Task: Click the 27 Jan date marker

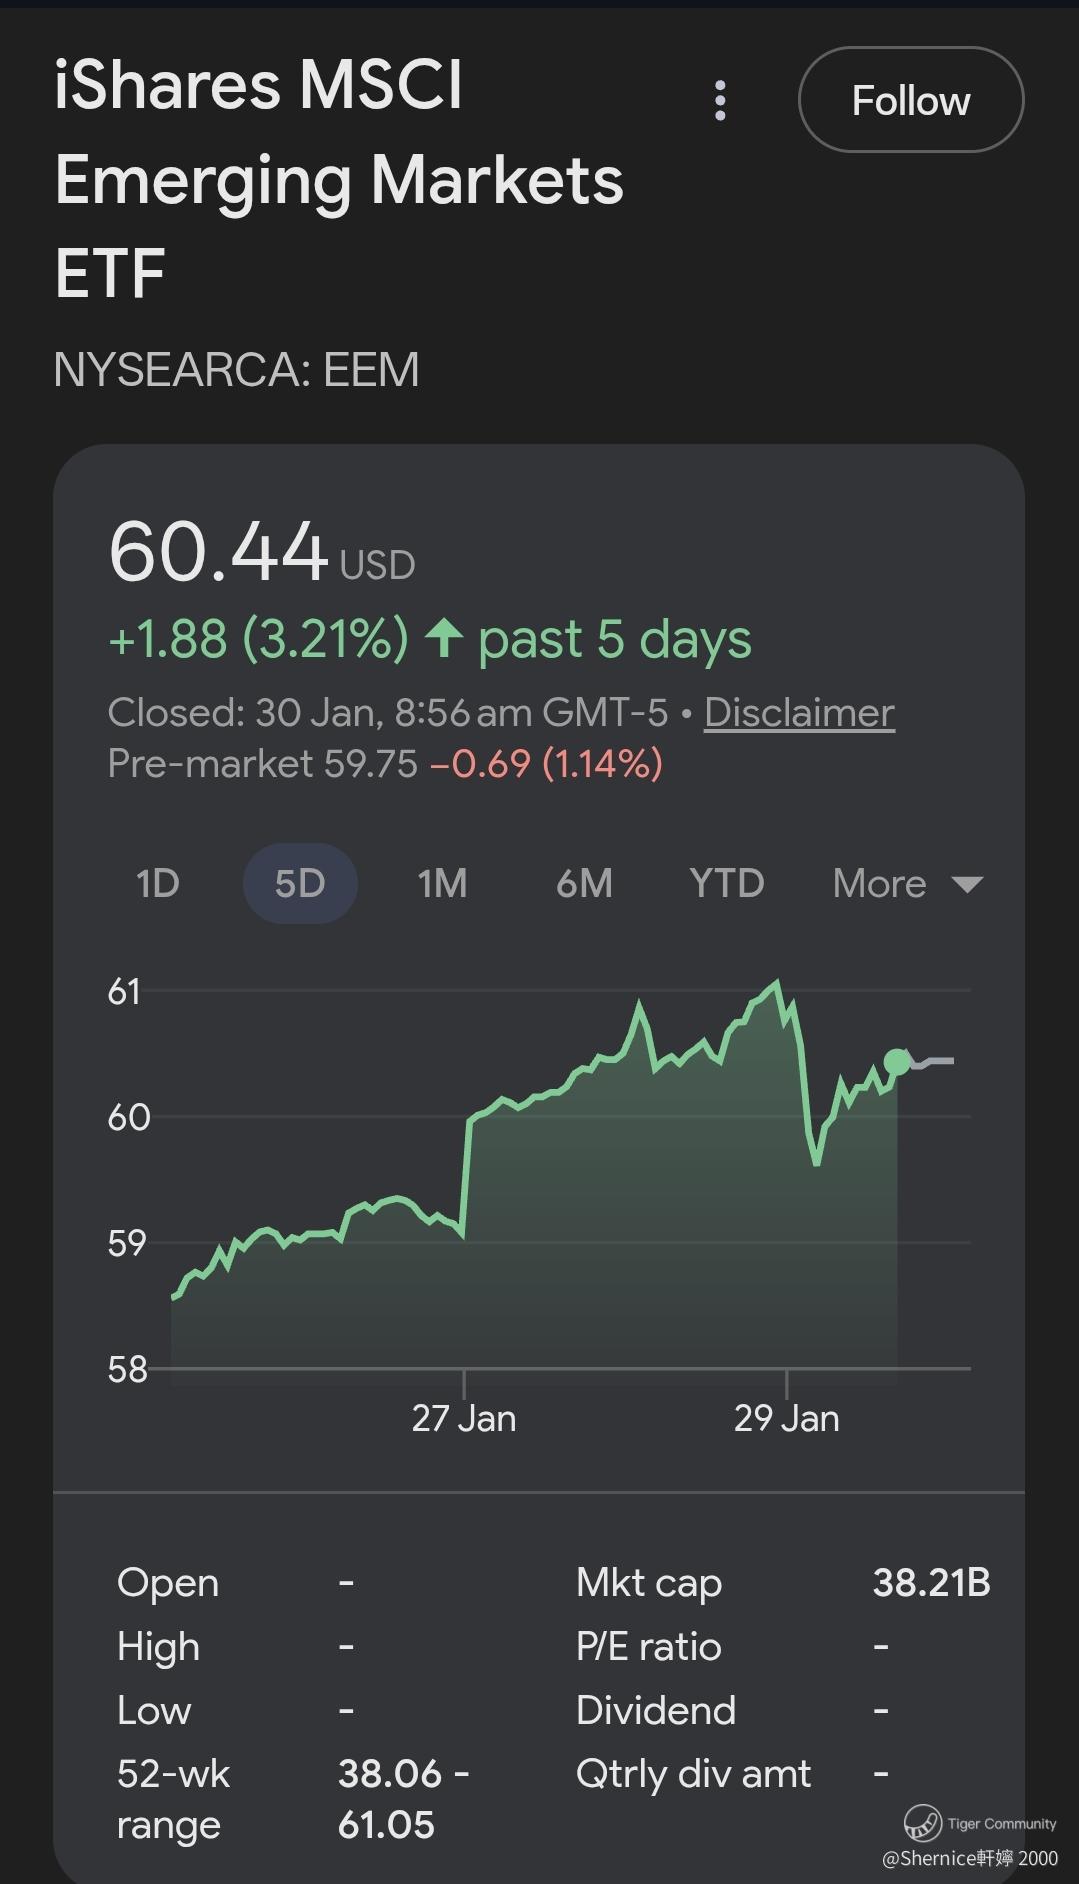Action: (464, 1418)
